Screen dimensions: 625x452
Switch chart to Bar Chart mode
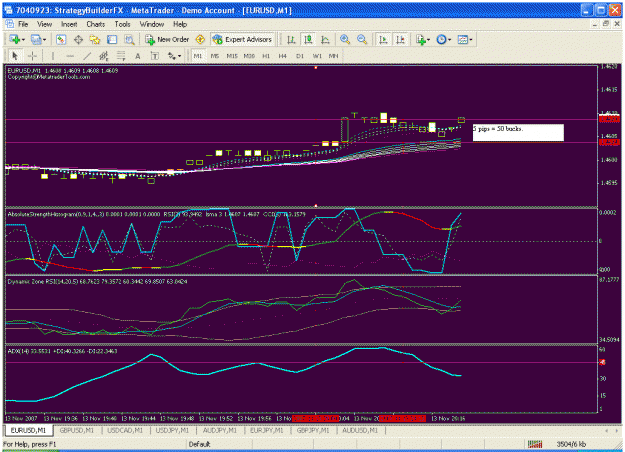291,39
